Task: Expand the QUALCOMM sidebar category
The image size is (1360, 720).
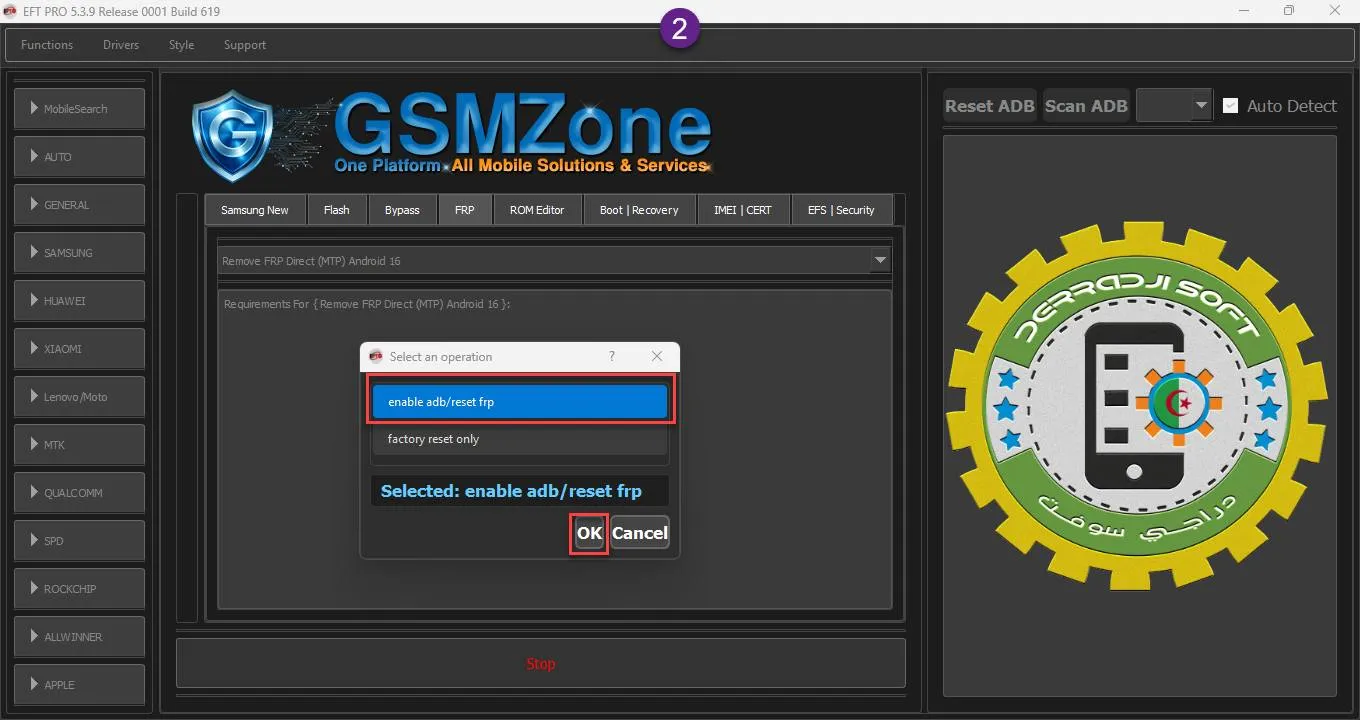Action: click(x=79, y=493)
